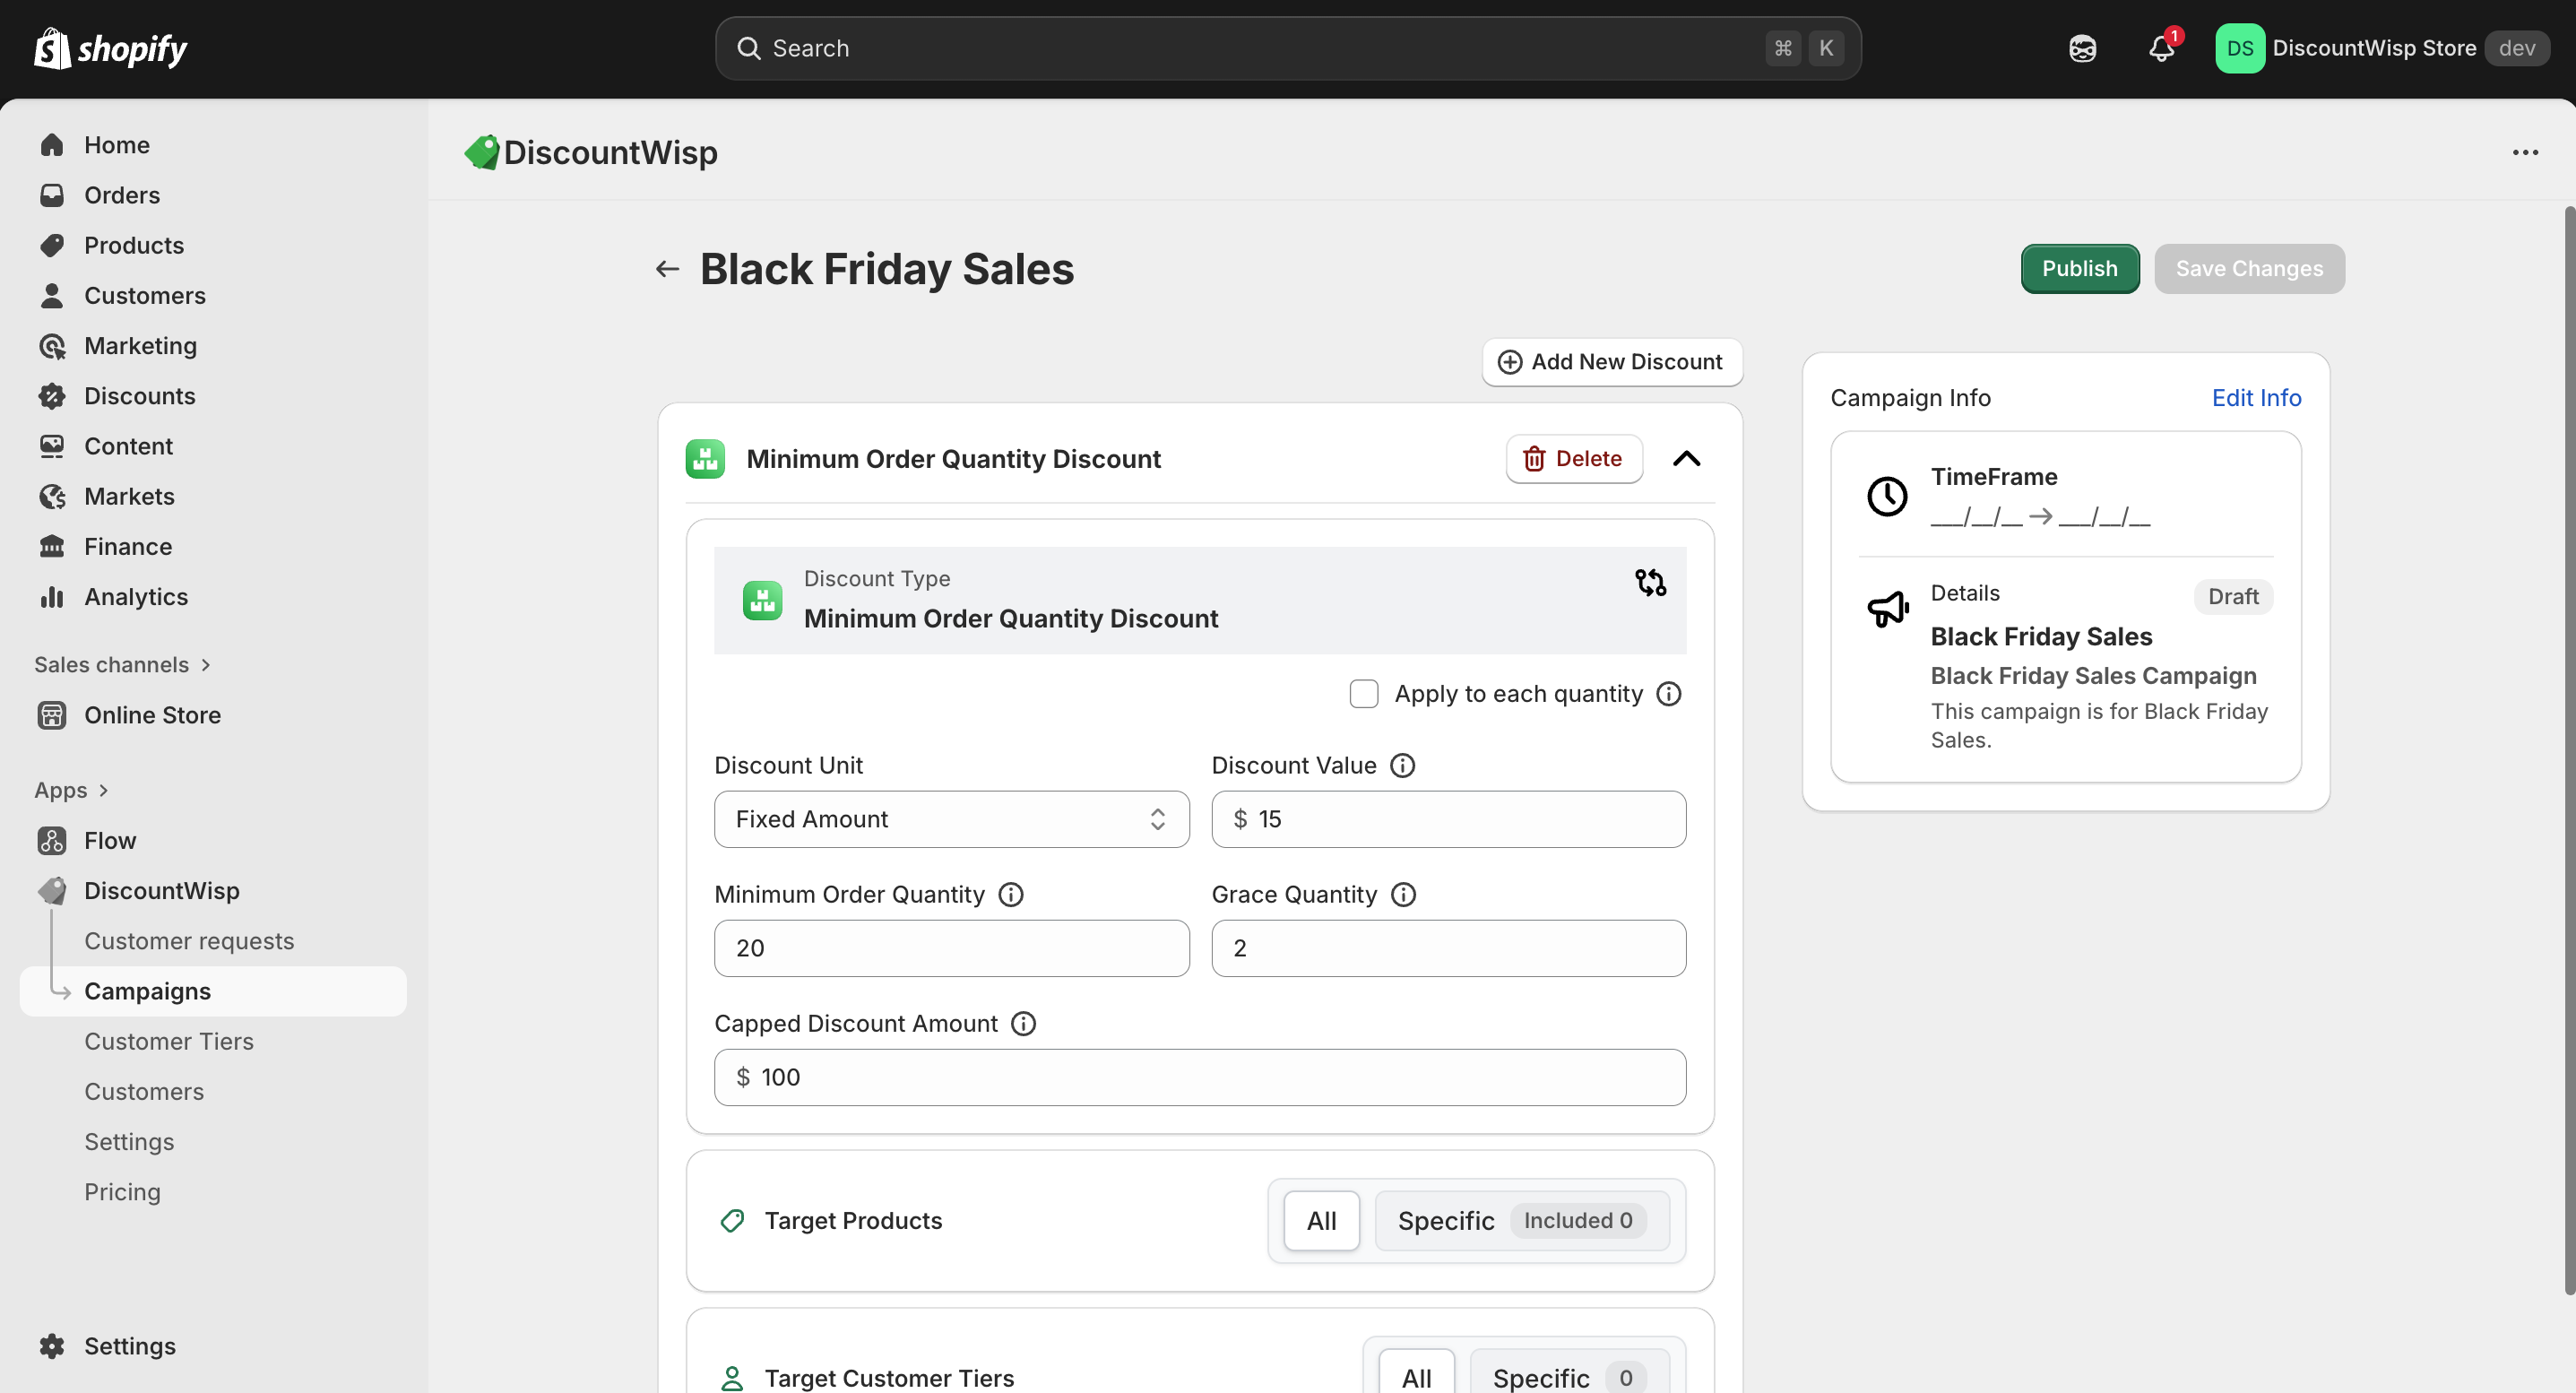Enable the Apply to each quantity checkbox
Image resolution: width=2576 pixels, height=1393 pixels.
[x=1364, y=694]
